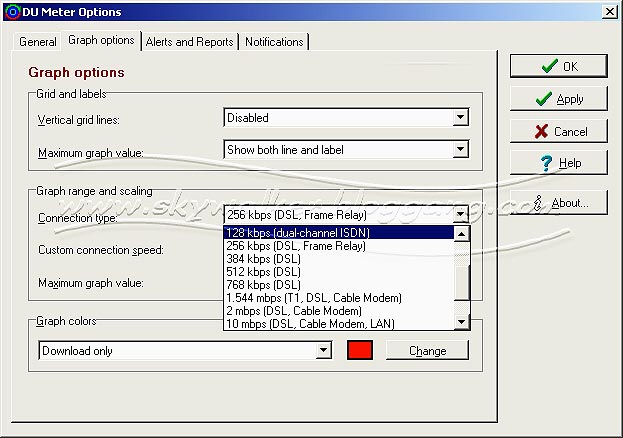Click the list scrollbar up arrow
Image resolution: width=623 pixels, height=438 pixels.
point(462,234)
